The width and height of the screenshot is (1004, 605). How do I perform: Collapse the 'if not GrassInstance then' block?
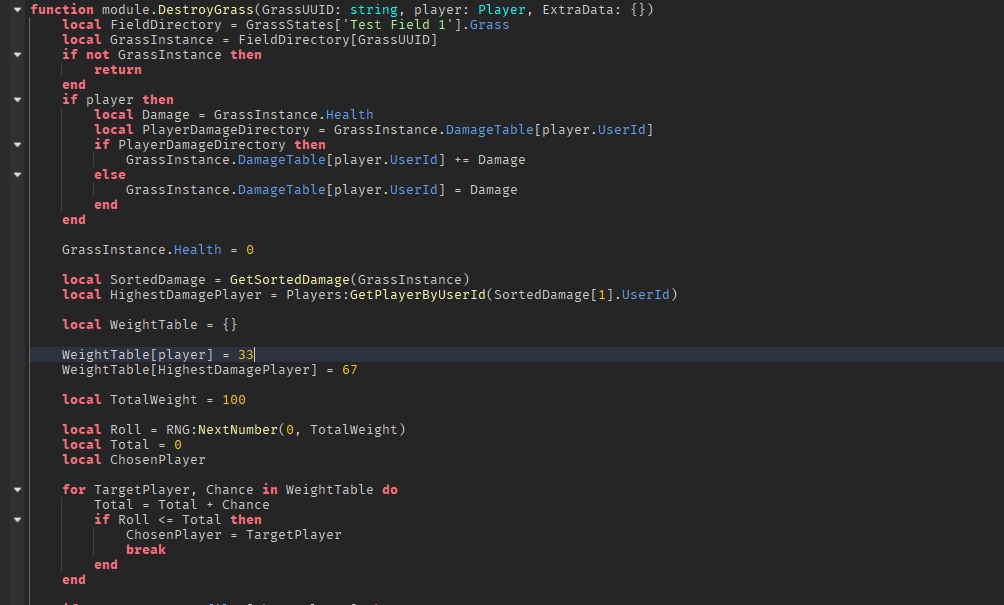point(17,54)
